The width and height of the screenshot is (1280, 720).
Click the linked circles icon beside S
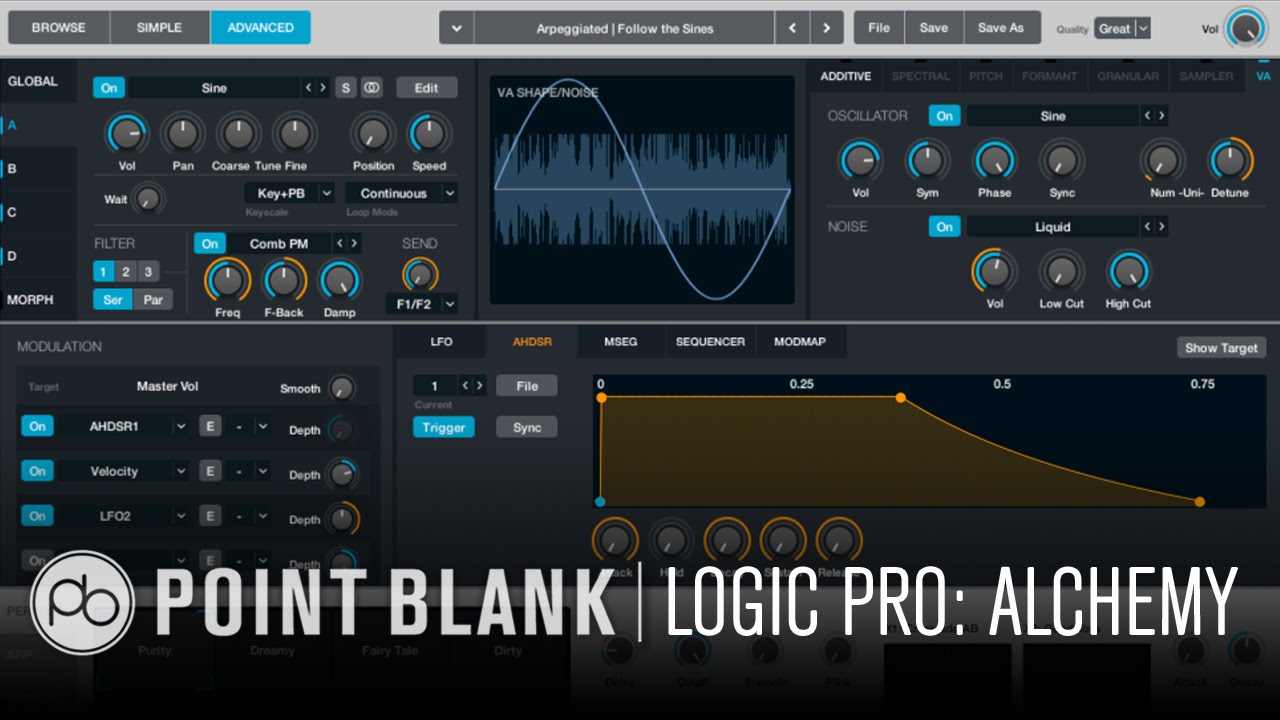click(372, 88)
